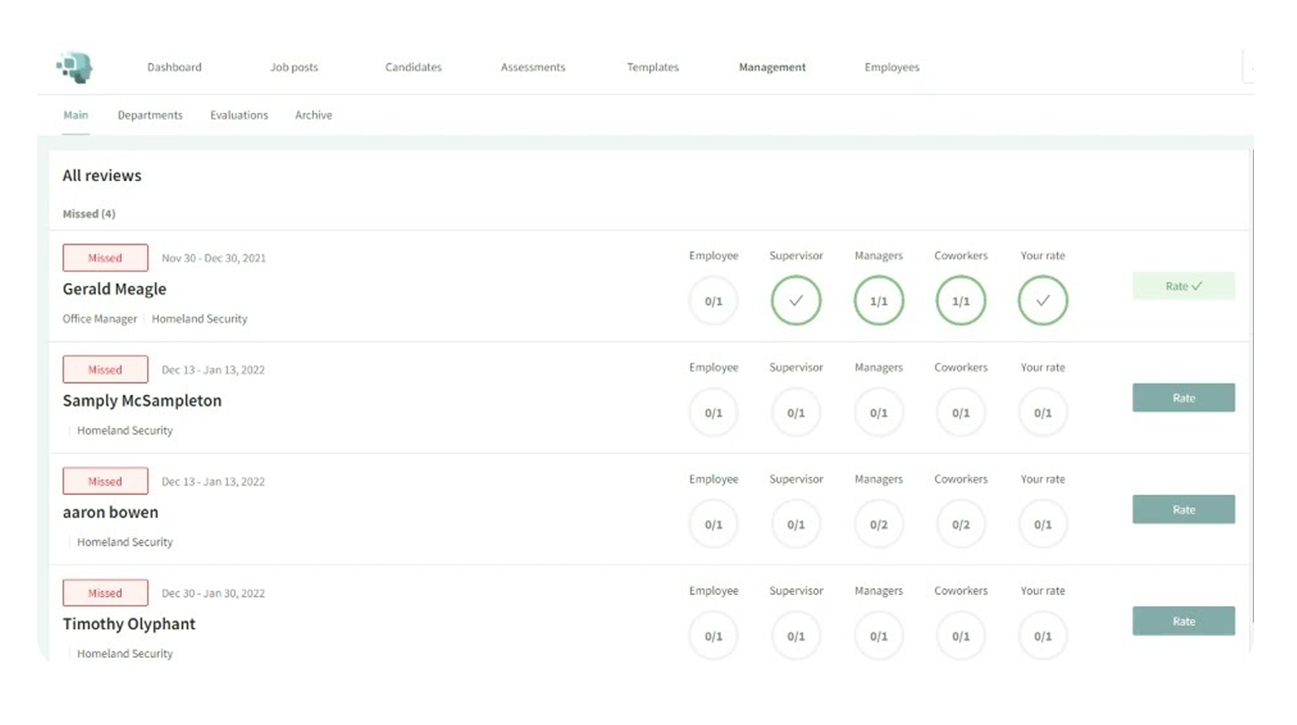1297x725 pixels.
Task: Click Gerald Meagle's Your rate checkmark circle
Action: (x=1043, y=301)
